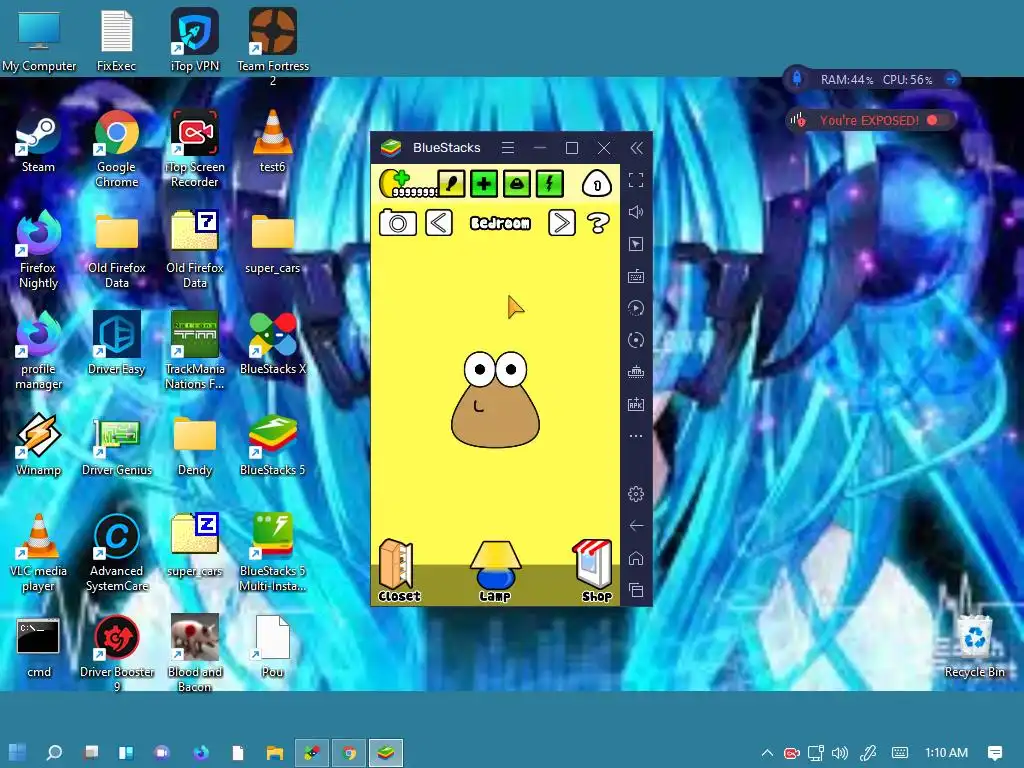Select the Team Fortress 2 shortcut

pyautogui.click(x=272, y=46)
